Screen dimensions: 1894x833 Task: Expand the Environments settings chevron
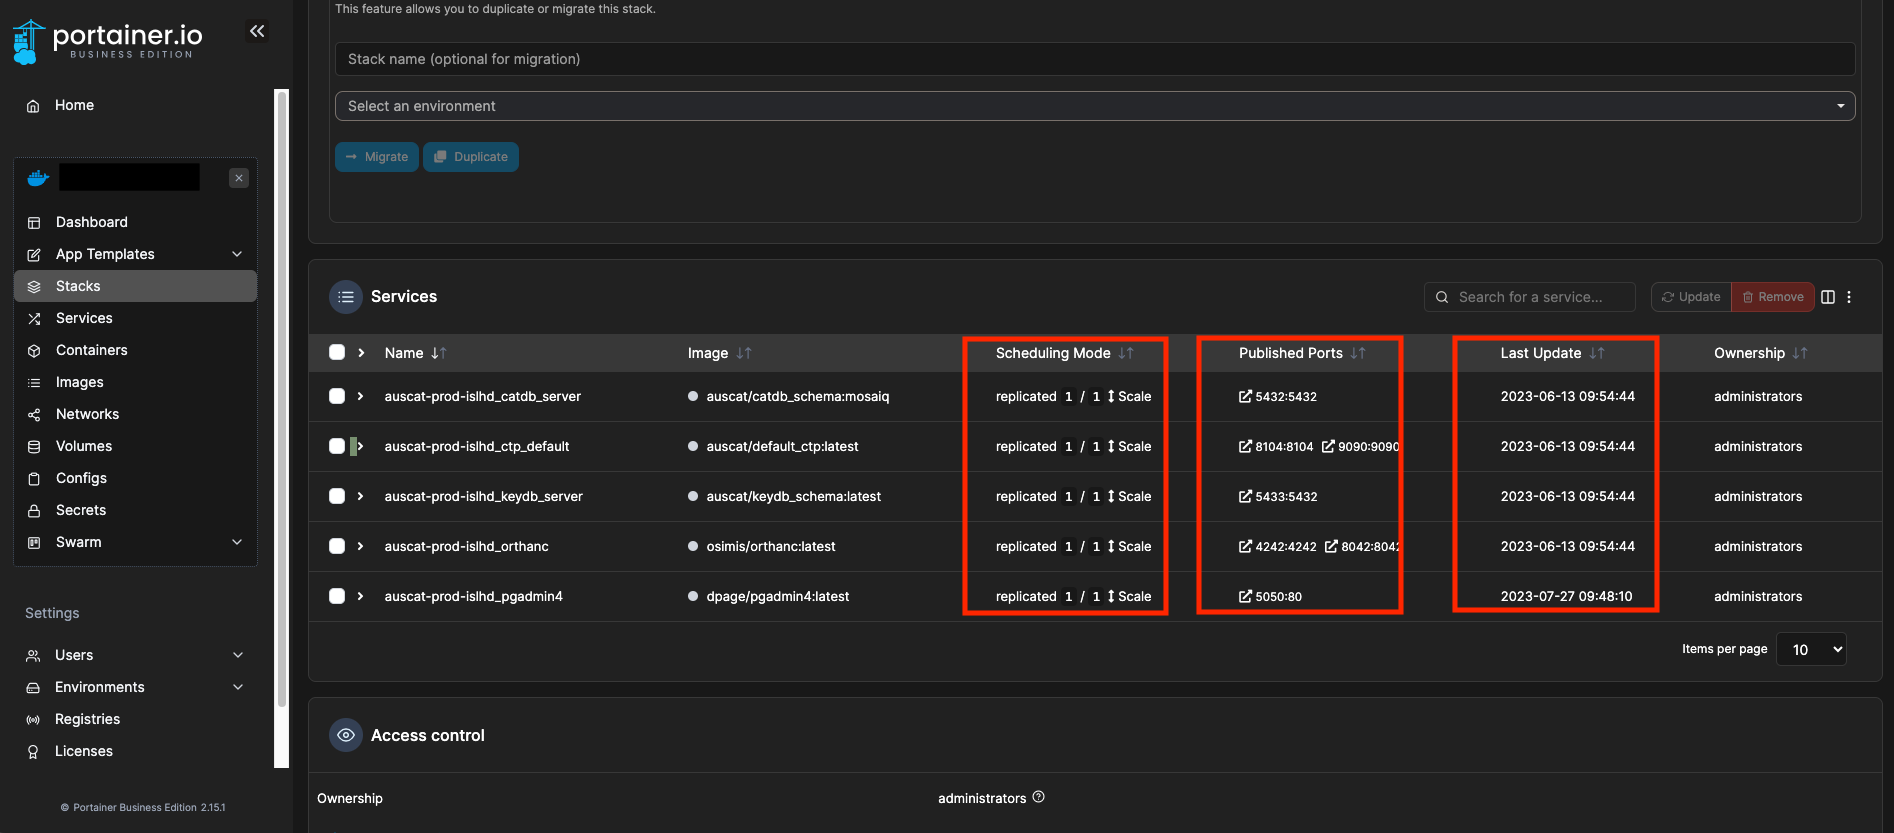click(x=238, y=687)
